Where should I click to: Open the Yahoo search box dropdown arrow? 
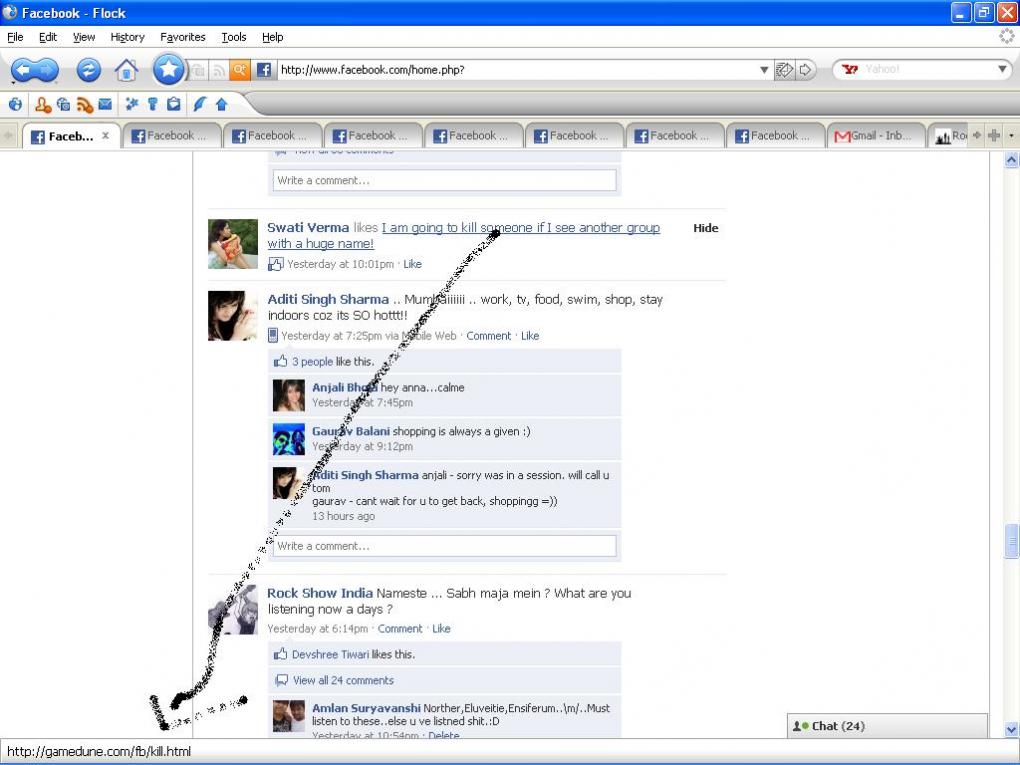[1002, 69]
